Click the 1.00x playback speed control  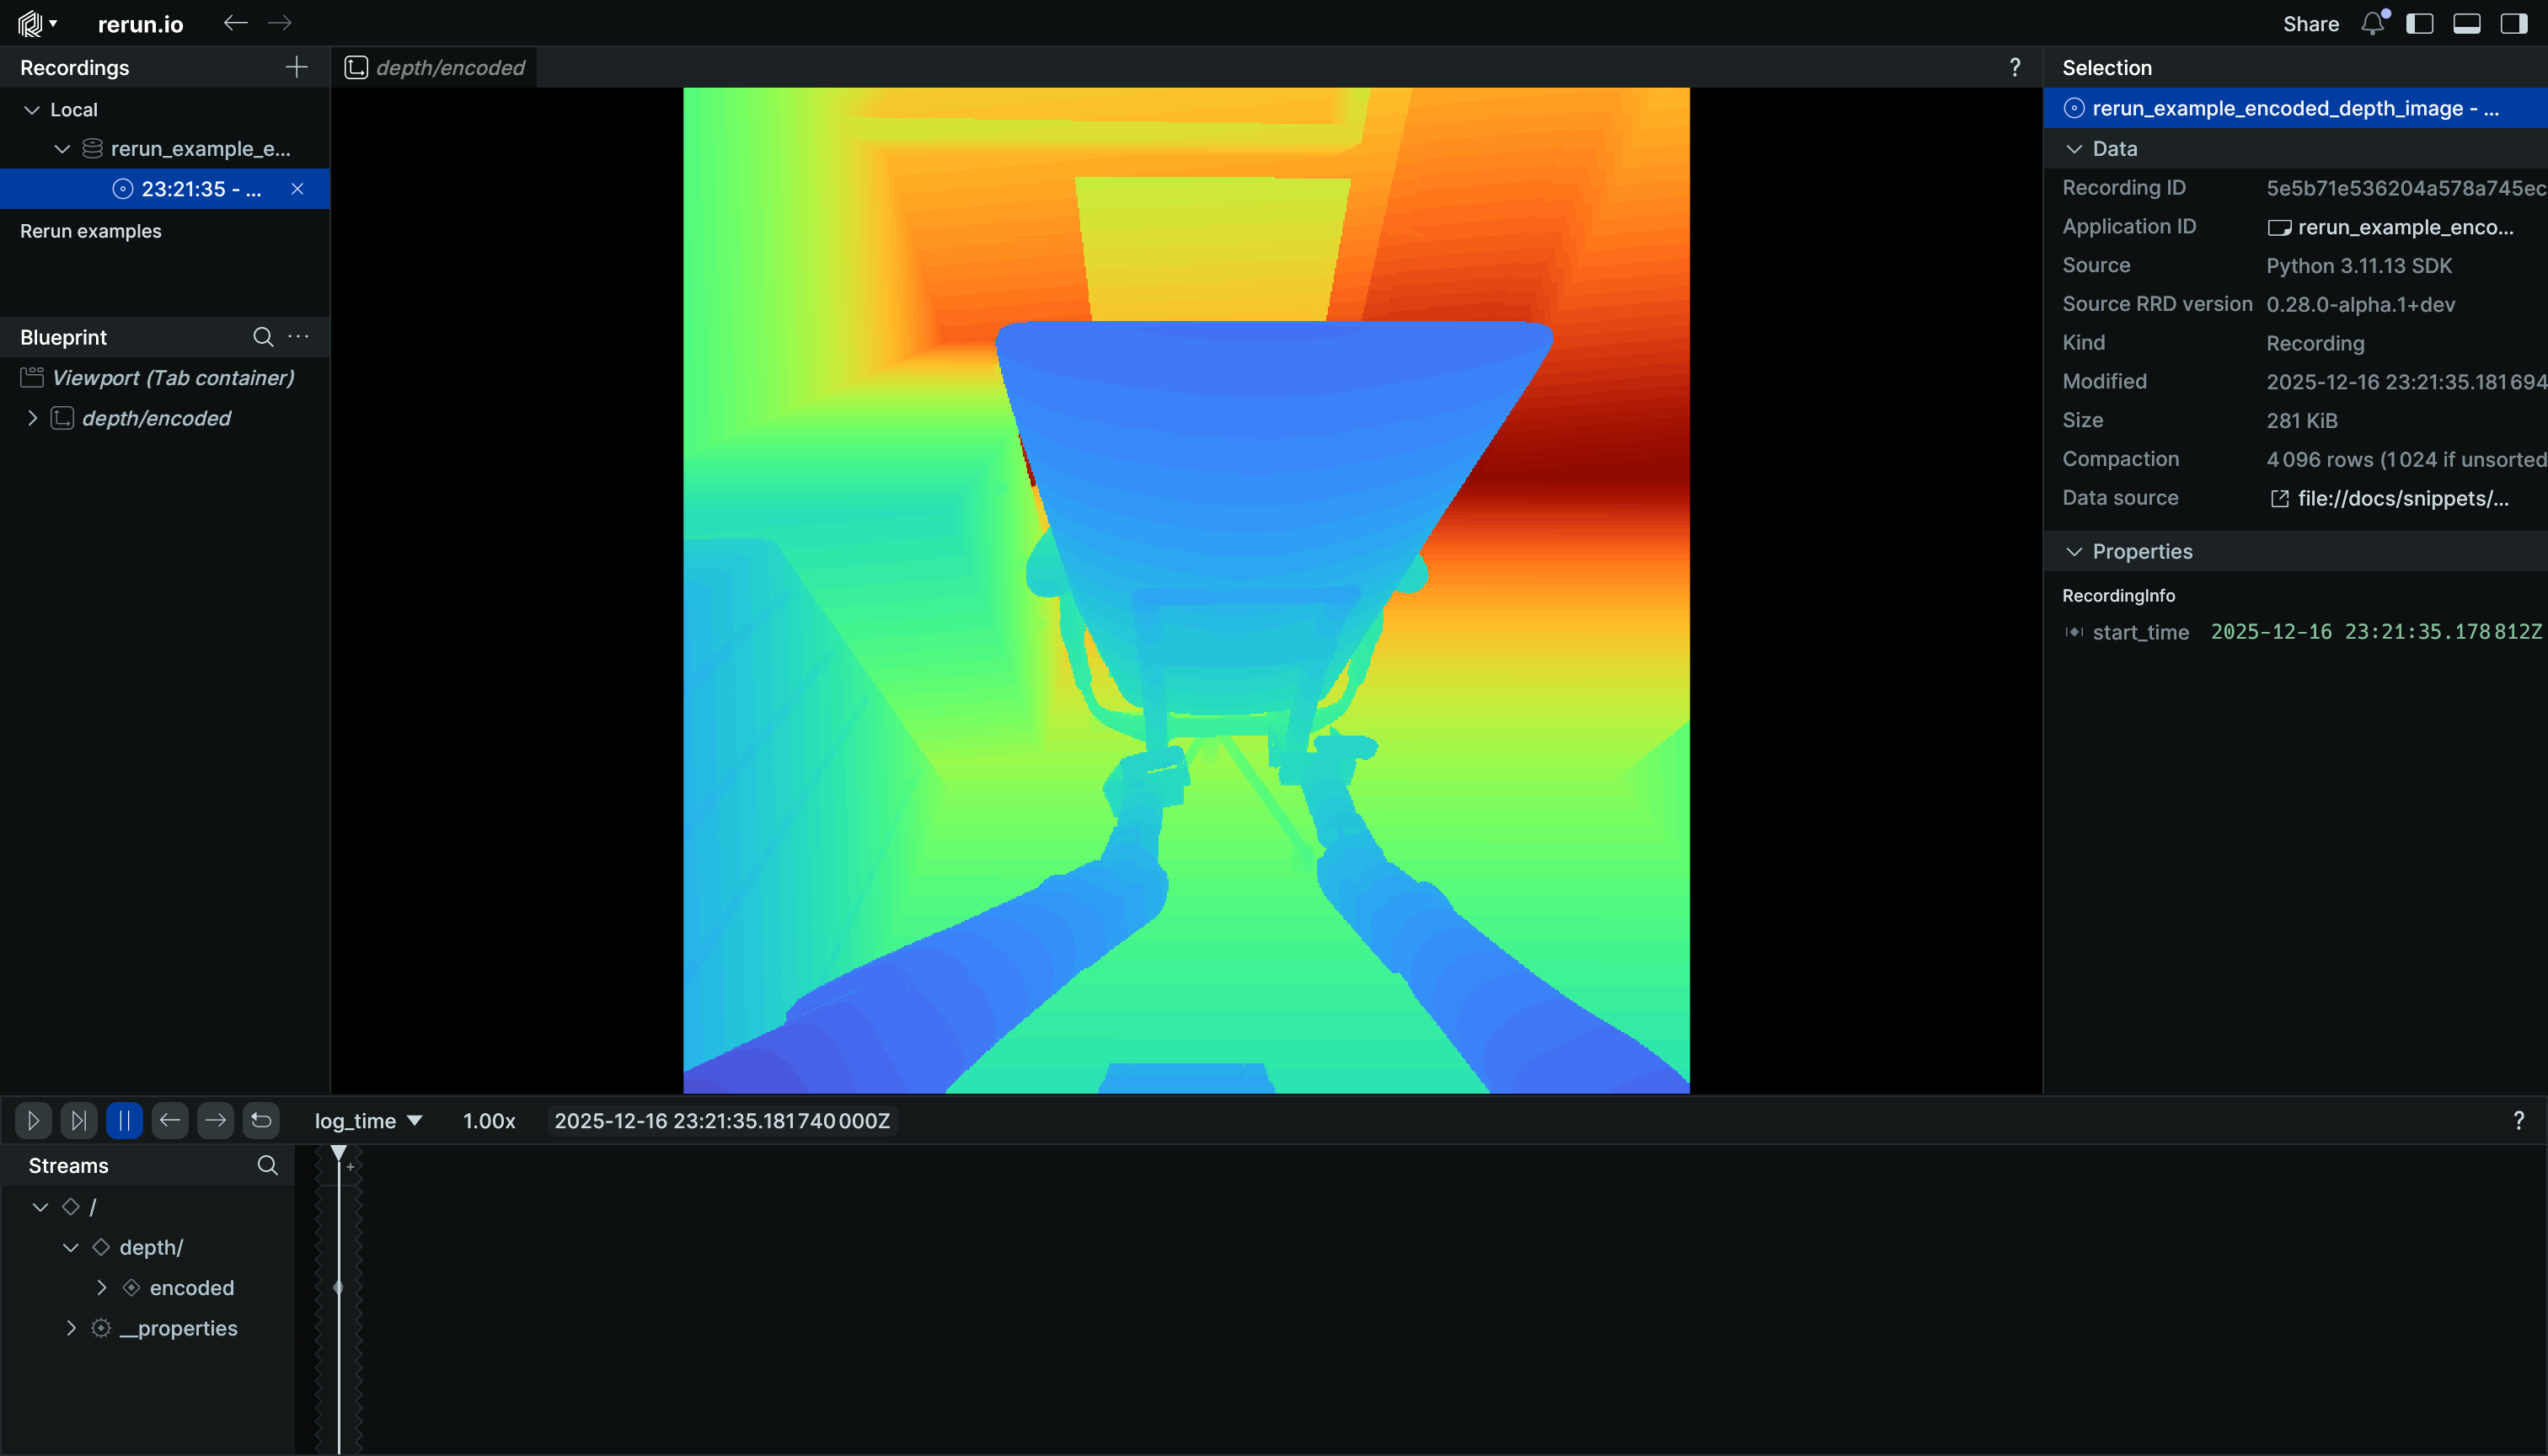pos(489,1121)
